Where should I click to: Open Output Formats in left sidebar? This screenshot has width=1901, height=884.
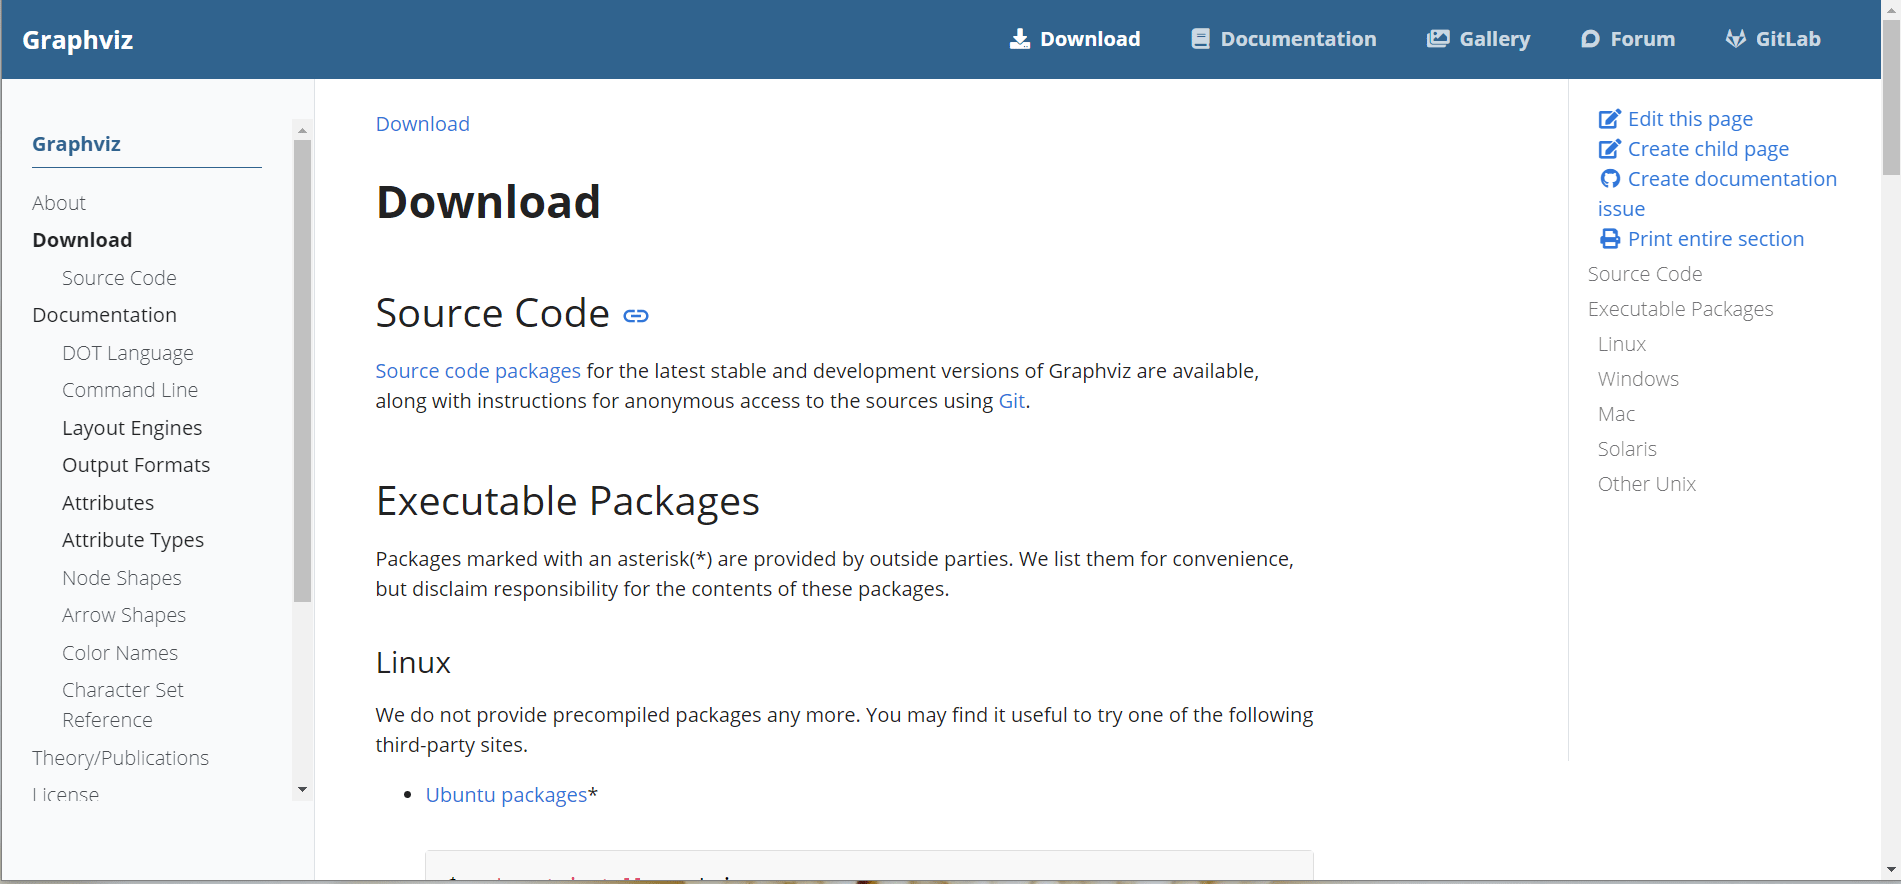pyautogui.click(x=136, y=465)
